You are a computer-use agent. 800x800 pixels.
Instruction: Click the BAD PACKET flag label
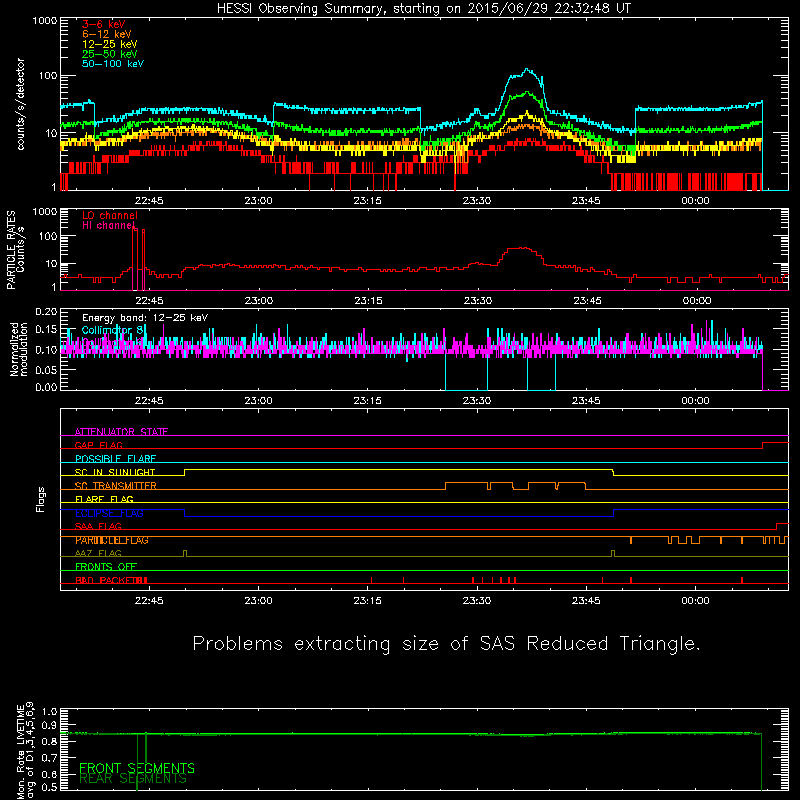[112, 580]
